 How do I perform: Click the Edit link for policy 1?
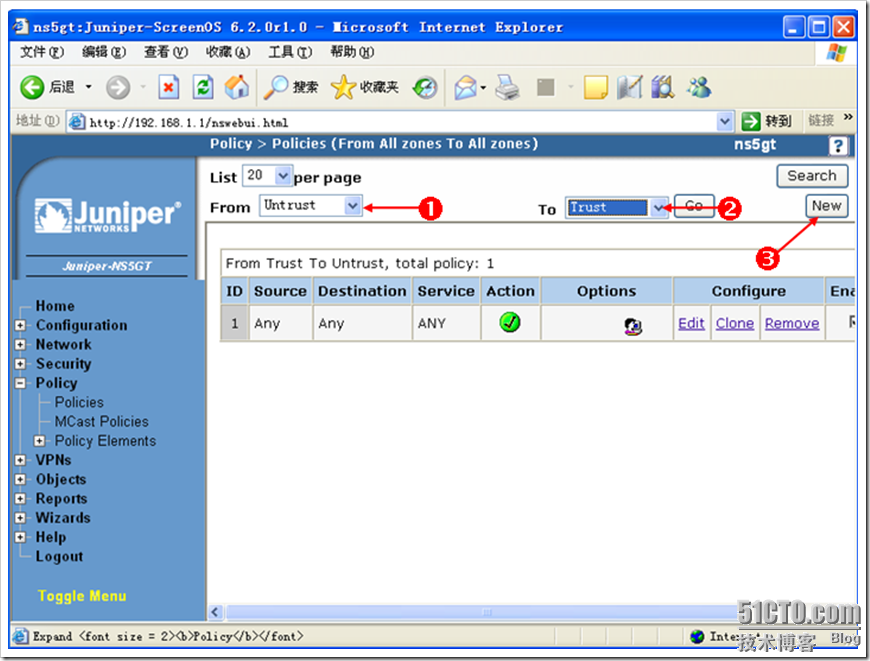691,324
